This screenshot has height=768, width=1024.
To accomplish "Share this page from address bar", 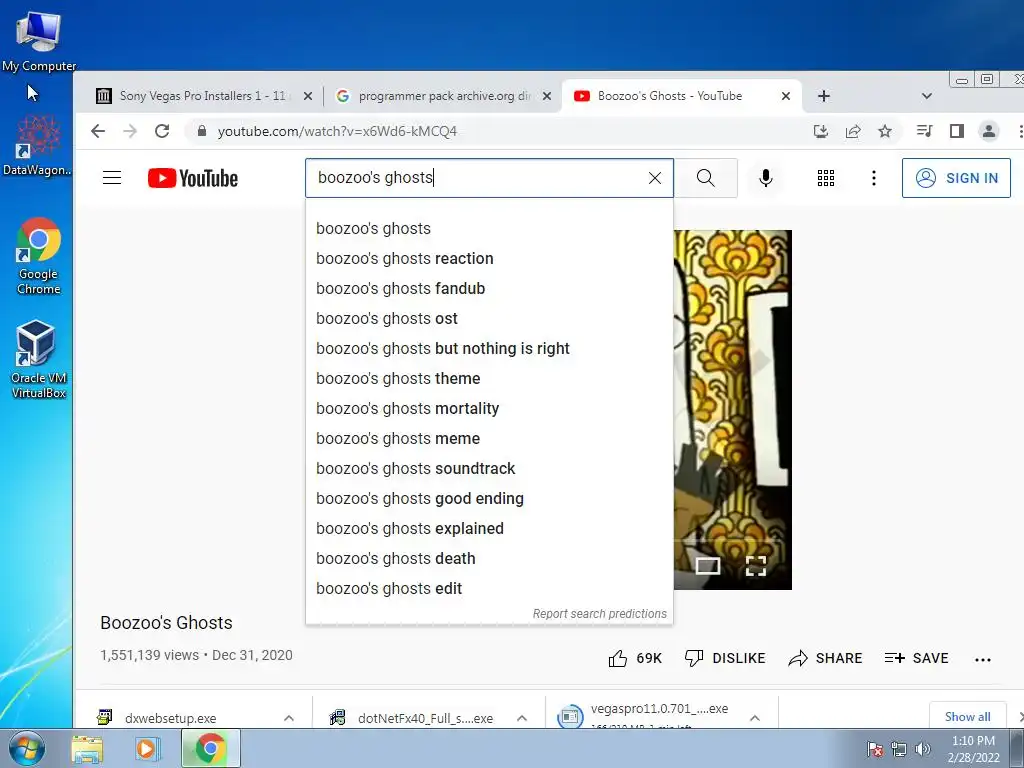I will coord(853,131).
